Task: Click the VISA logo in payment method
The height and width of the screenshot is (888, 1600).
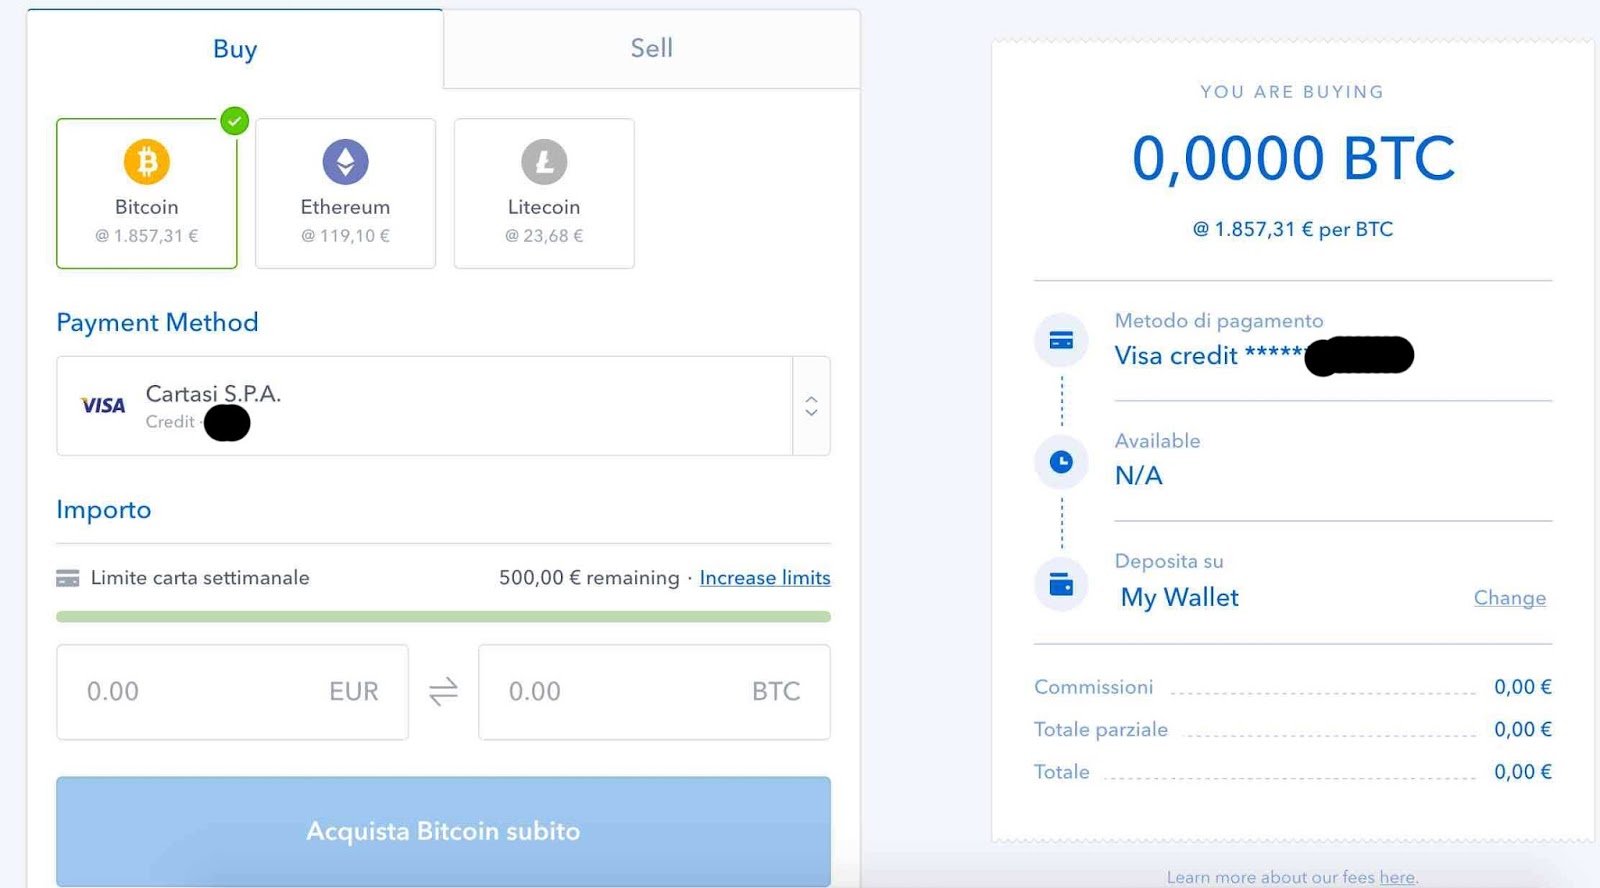Action: pos(103,405)
